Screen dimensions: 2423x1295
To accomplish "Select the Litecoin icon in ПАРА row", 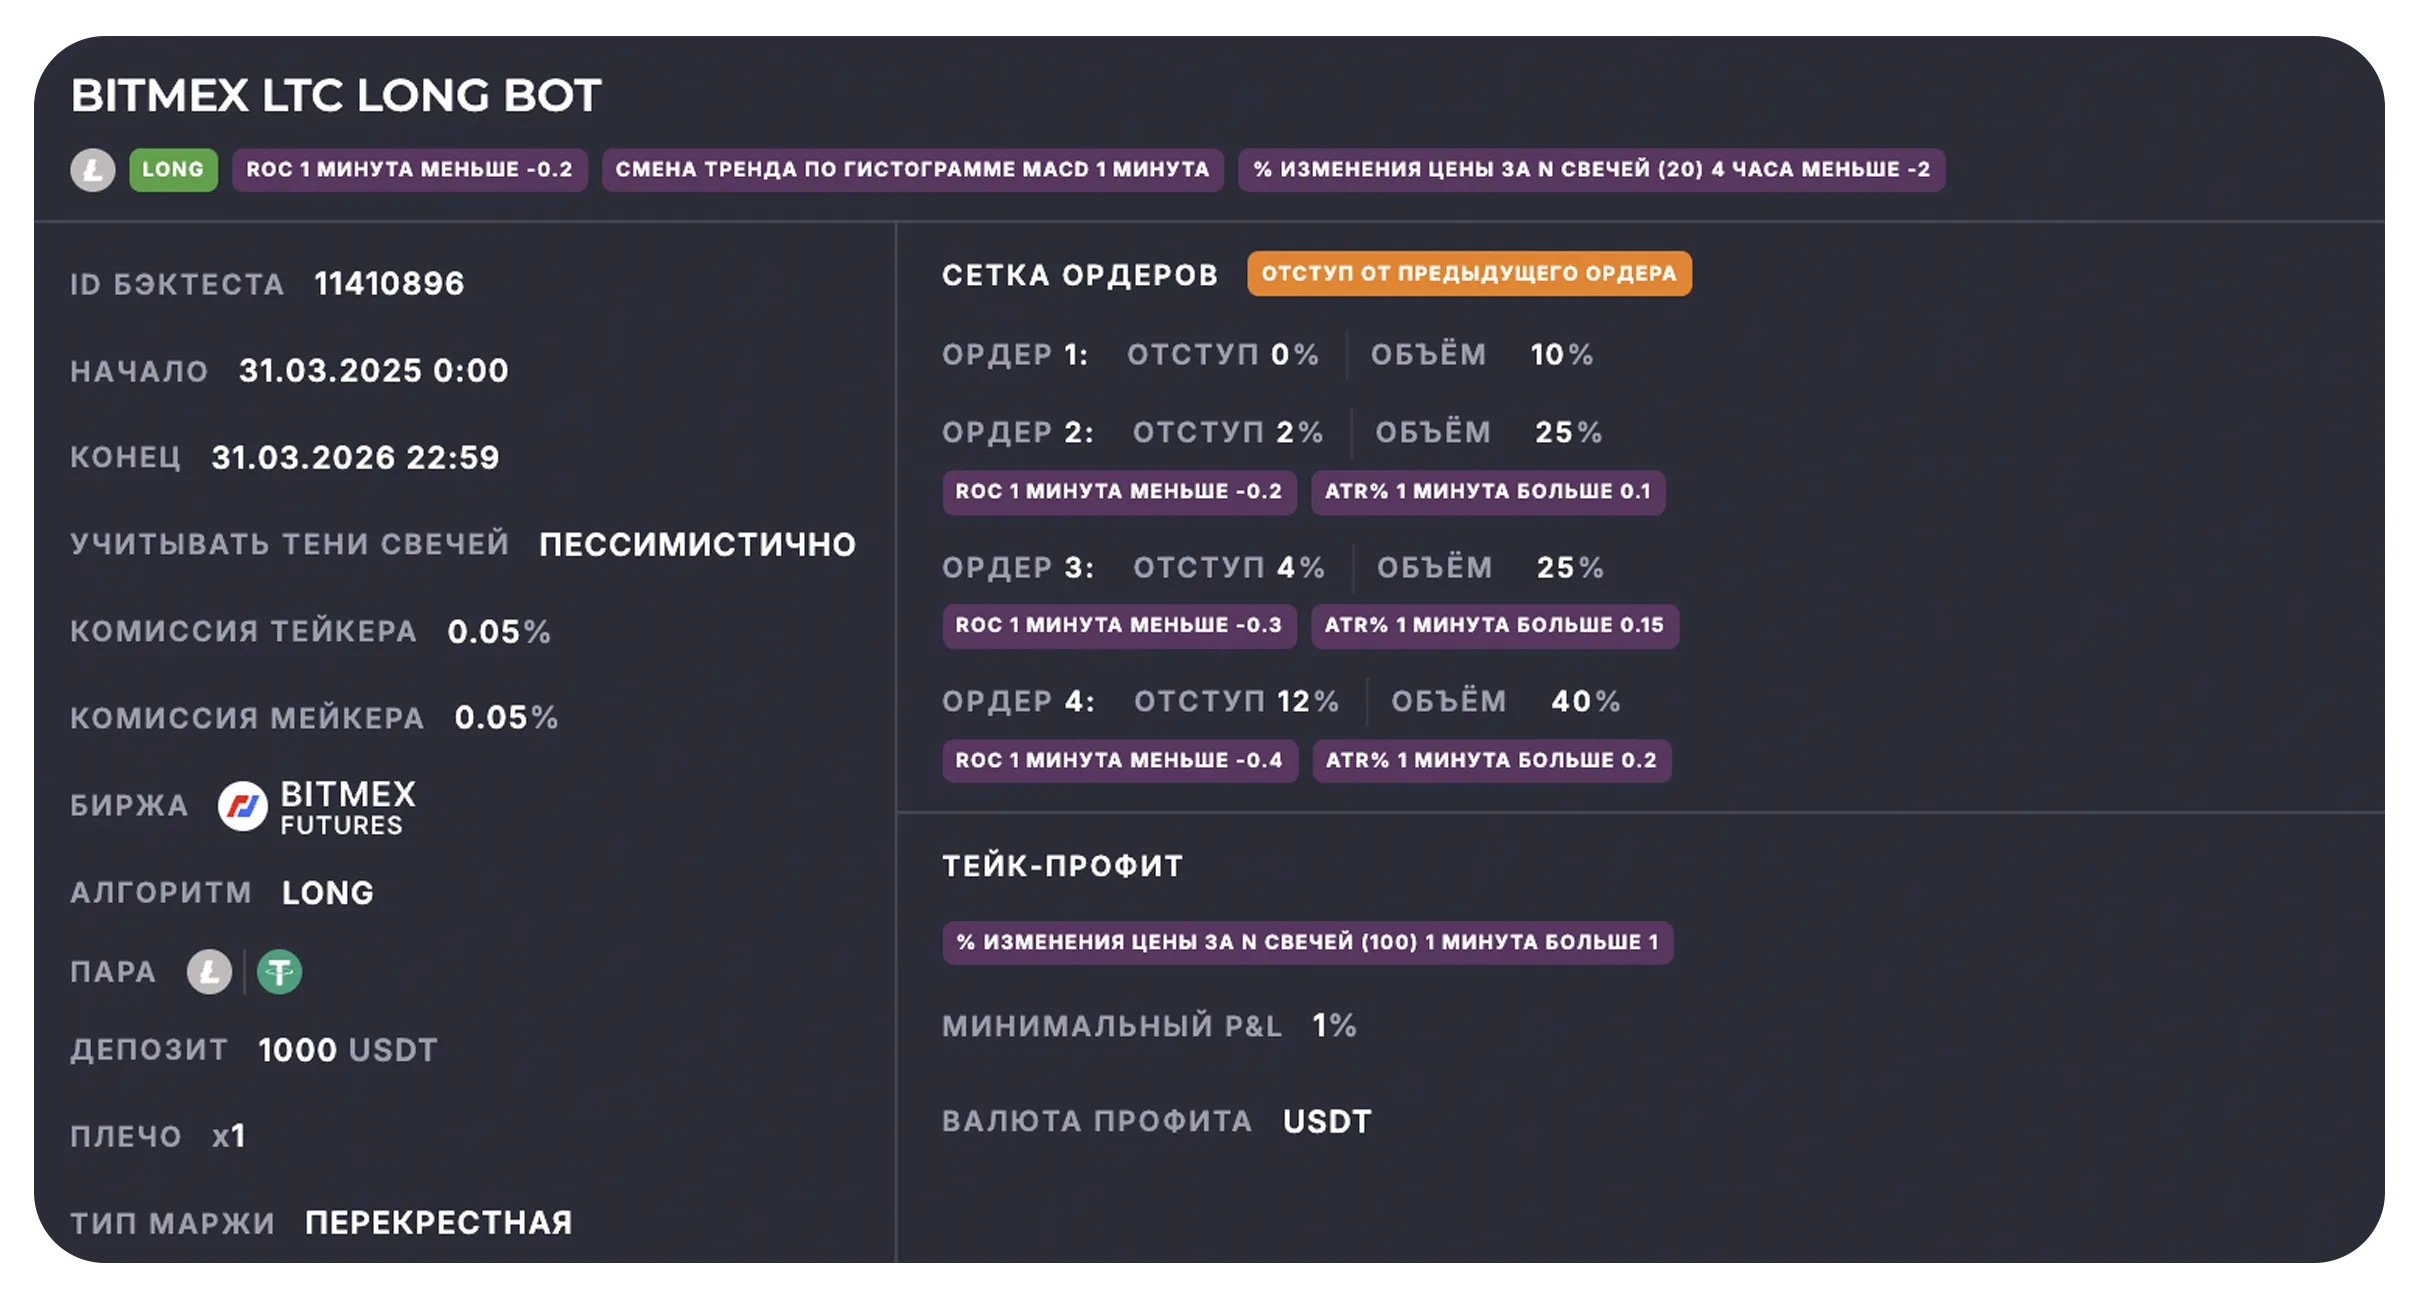I will [x=210, y=970].
